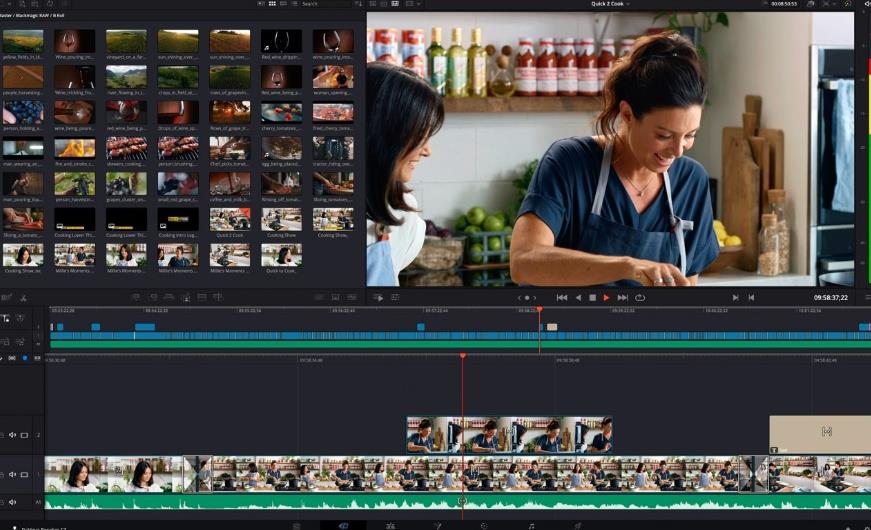Click the Split Clip scissors icon

click(23, 298)
